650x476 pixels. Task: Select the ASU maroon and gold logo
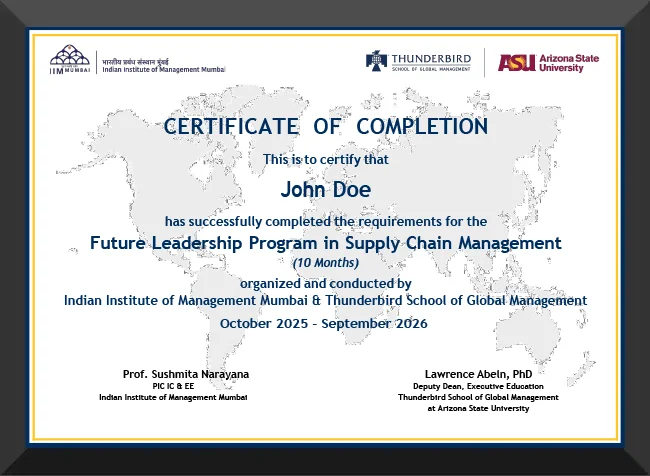[516, 62]
